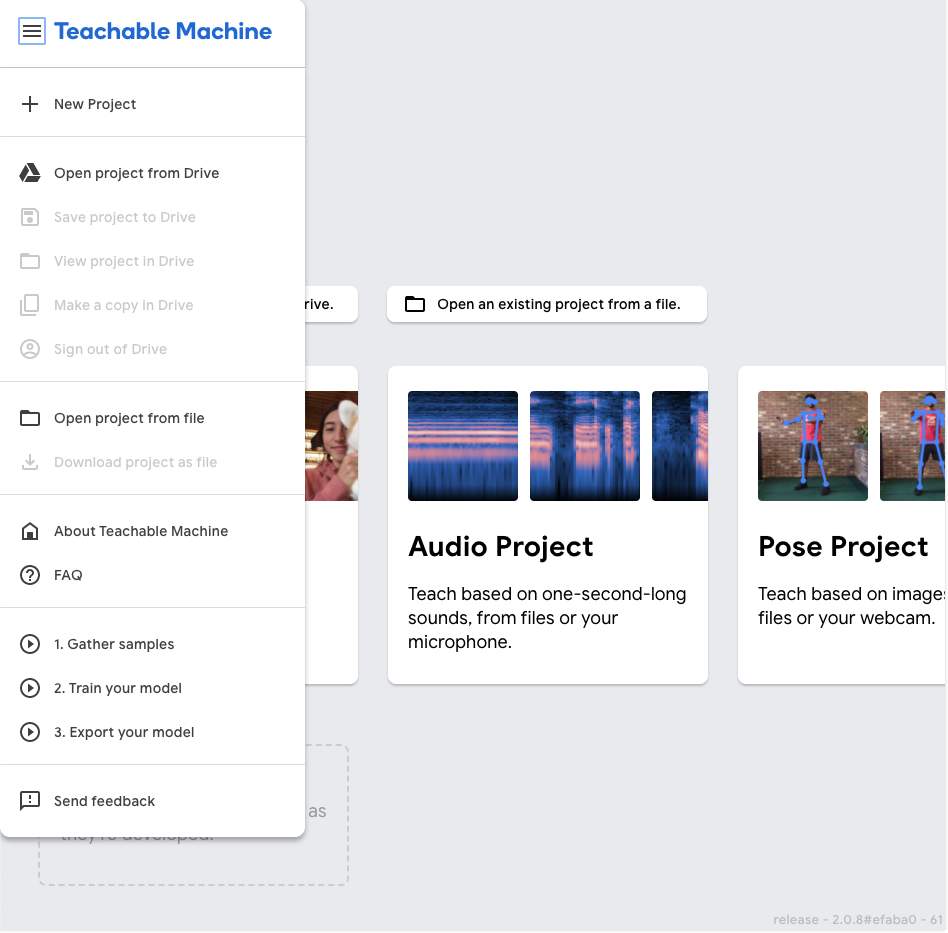The image size is (948, 933).
Task: Click second spectrogram thumbnail in Audio Project
Action: tap(585, 446)
